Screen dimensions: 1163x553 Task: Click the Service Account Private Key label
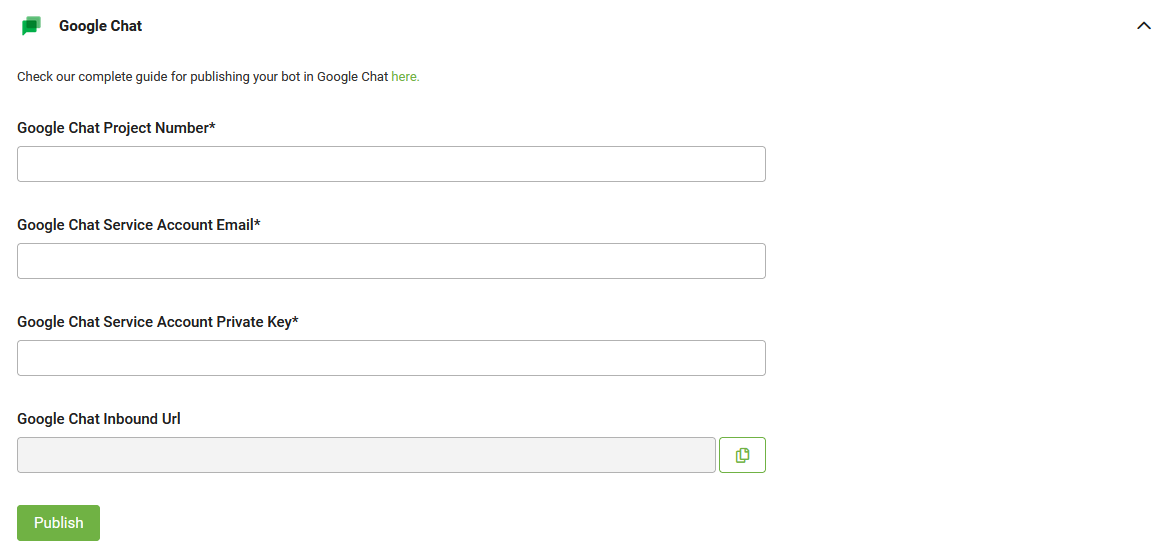click(153, 322)
